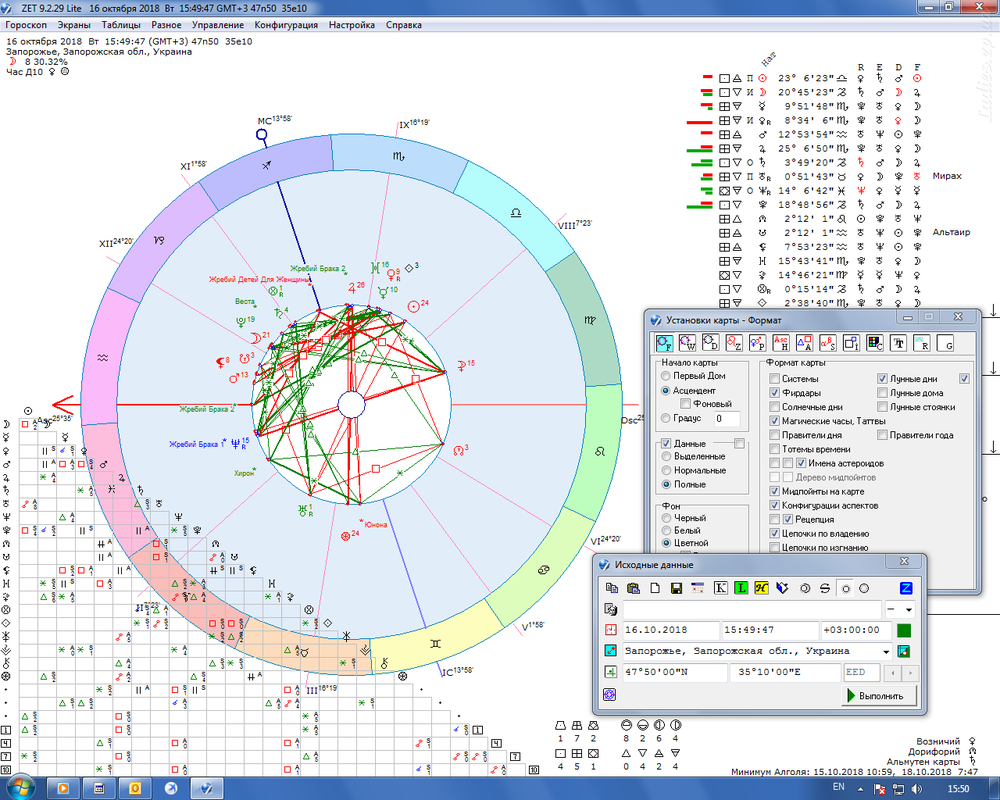1000x800 pixels.
Task: Click the latitude field 47°50'00"N
Action: click(675, 672)
